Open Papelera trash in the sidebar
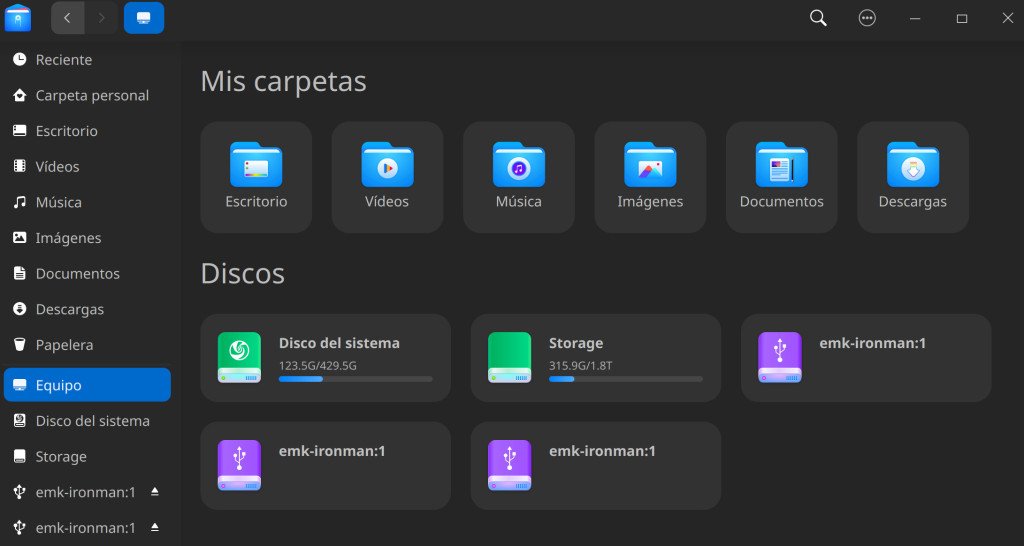This screenshot has width=1024, height=546. click(x=87, y=345)
